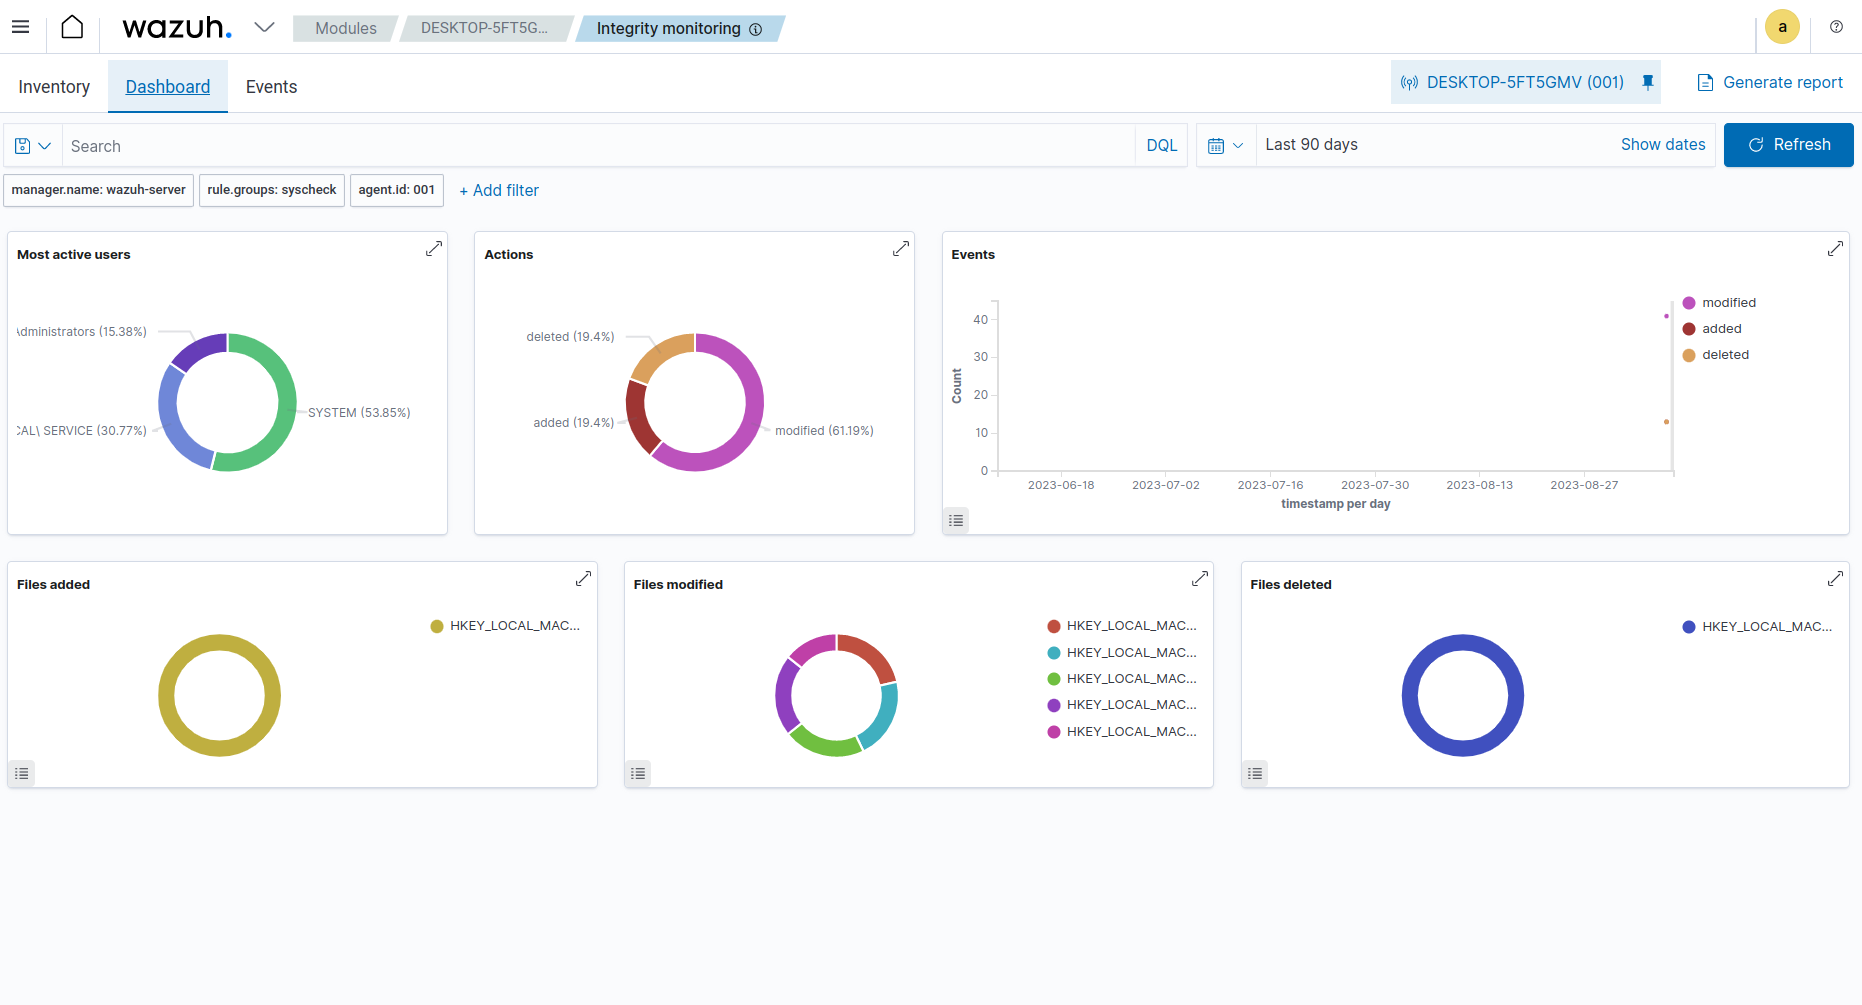
Task: Open the saved queries dropdown
Action: coord(31,145)
